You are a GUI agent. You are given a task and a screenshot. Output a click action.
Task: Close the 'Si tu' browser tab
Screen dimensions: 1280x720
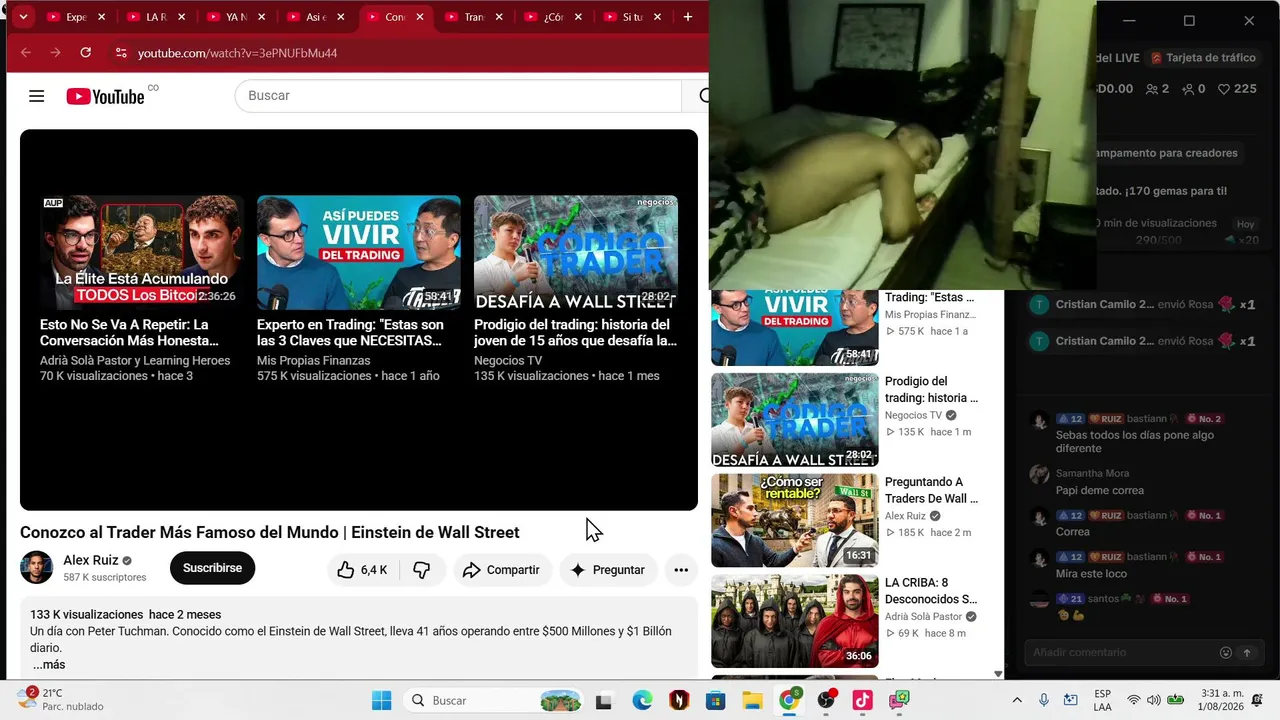(x=658, y=17)
